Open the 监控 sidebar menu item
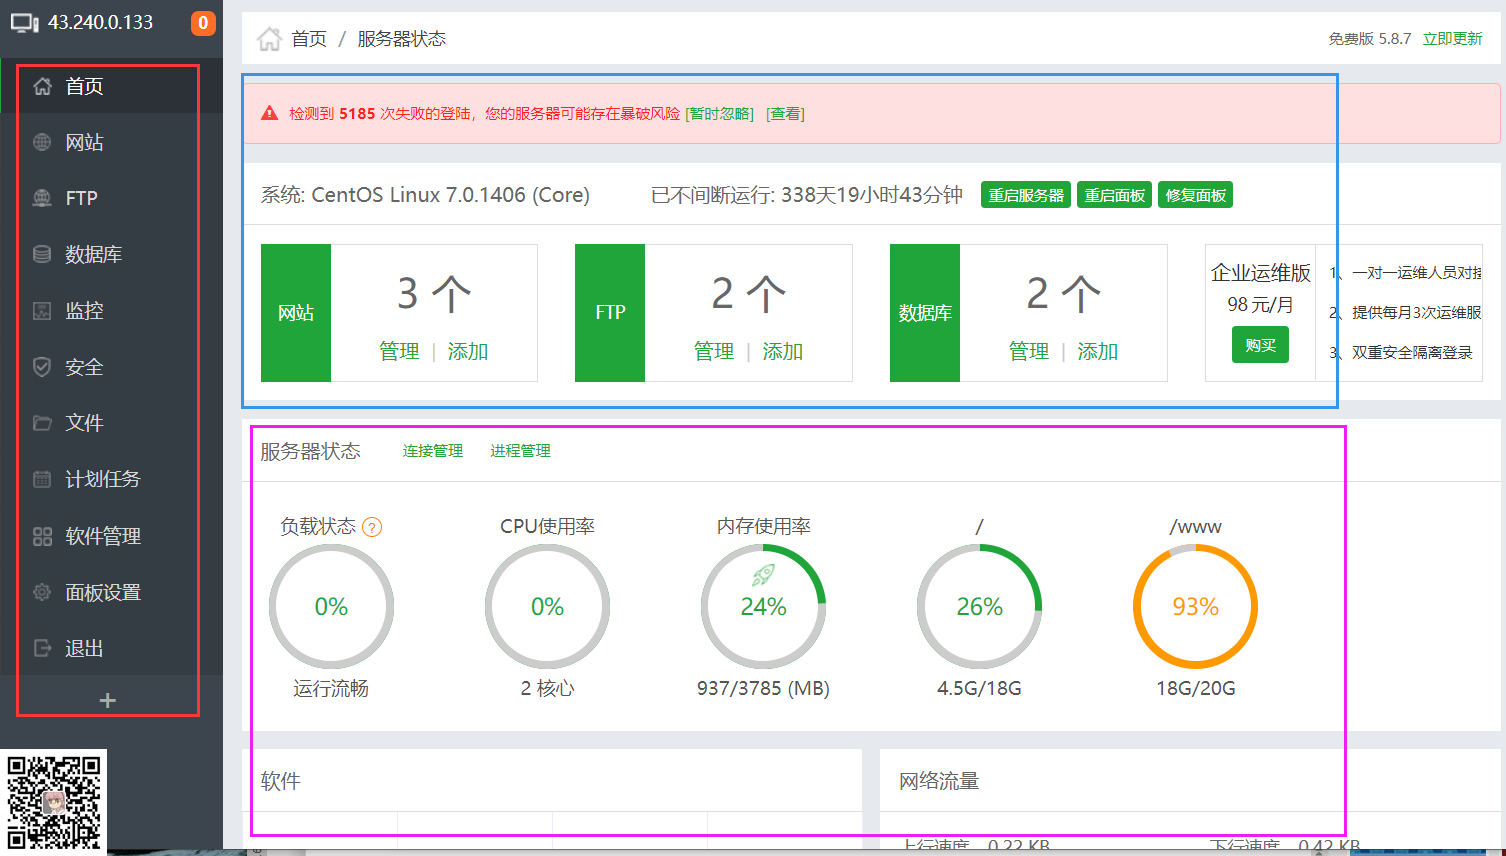1506x856 pixels. [x=84, y=311]
